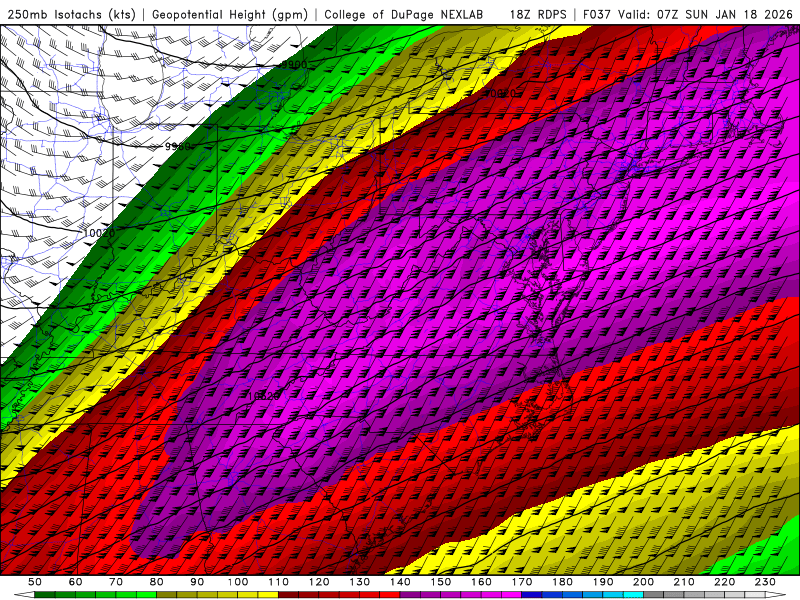Screen dimensions: 800x600
Task: Click the legend value 130
Action: (x=360, y=582)
